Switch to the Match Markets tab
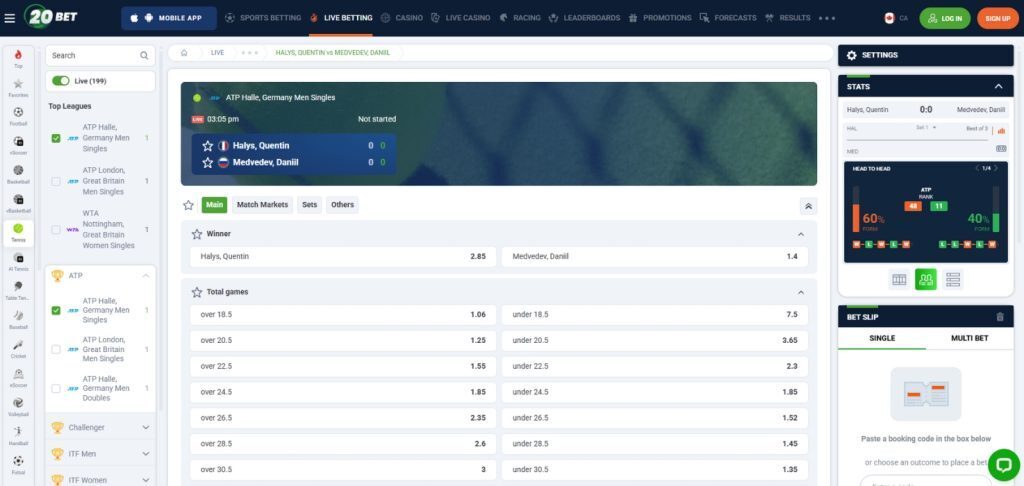 262,205
